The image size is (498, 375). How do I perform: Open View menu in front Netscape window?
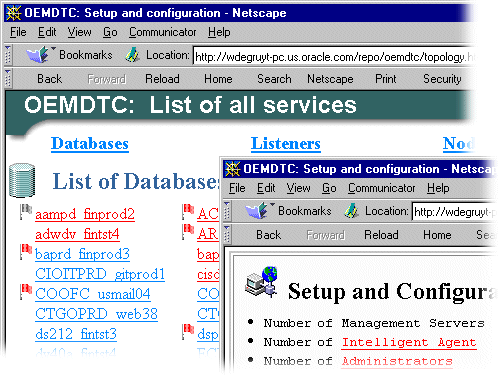pos(298,188)
